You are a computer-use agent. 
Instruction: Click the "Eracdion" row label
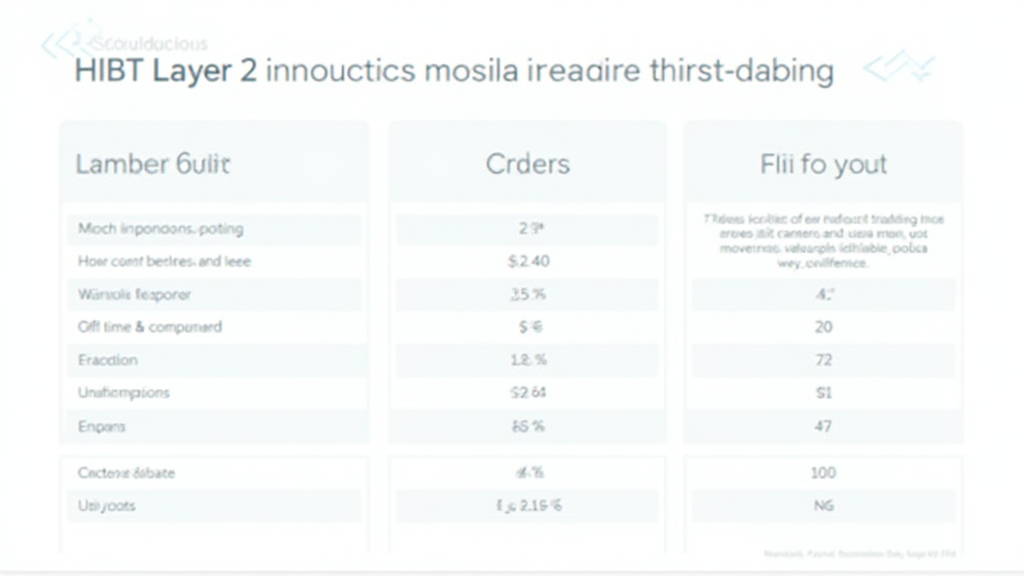pyautogui.click(x=108, y=360)
